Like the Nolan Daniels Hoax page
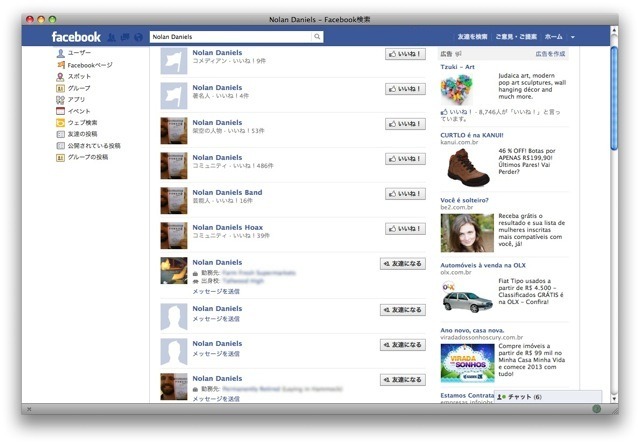 (405, 229)
